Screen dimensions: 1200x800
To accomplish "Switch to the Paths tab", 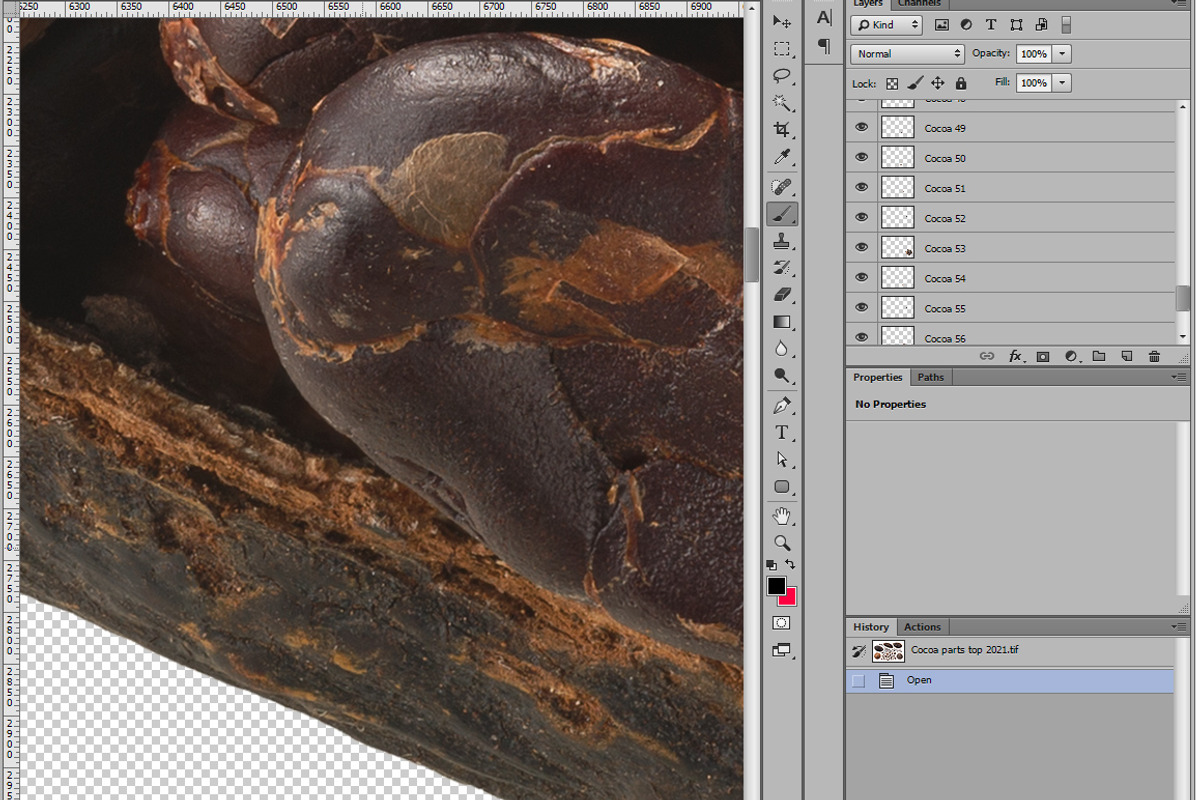I will click(931, 377).
